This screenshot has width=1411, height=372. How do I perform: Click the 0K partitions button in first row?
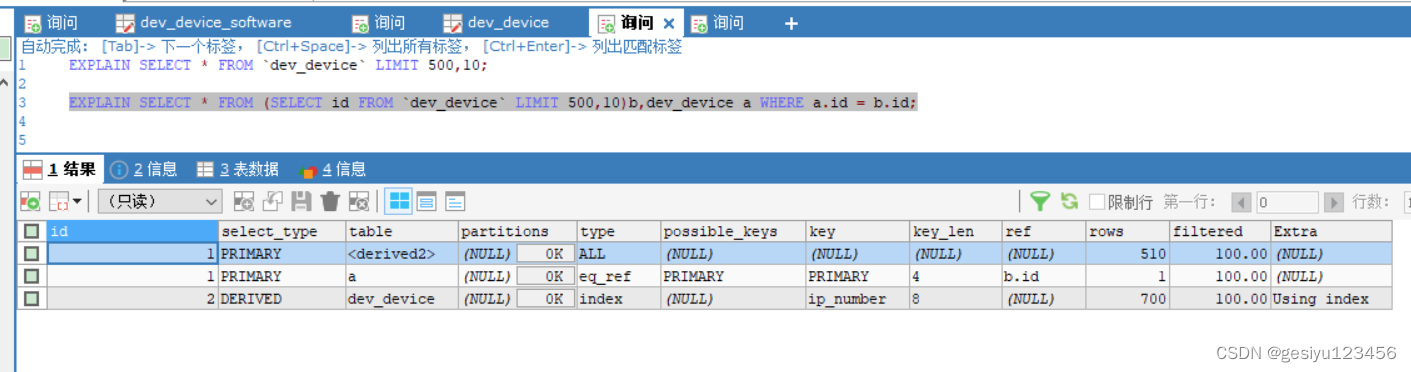pos(545,254)
